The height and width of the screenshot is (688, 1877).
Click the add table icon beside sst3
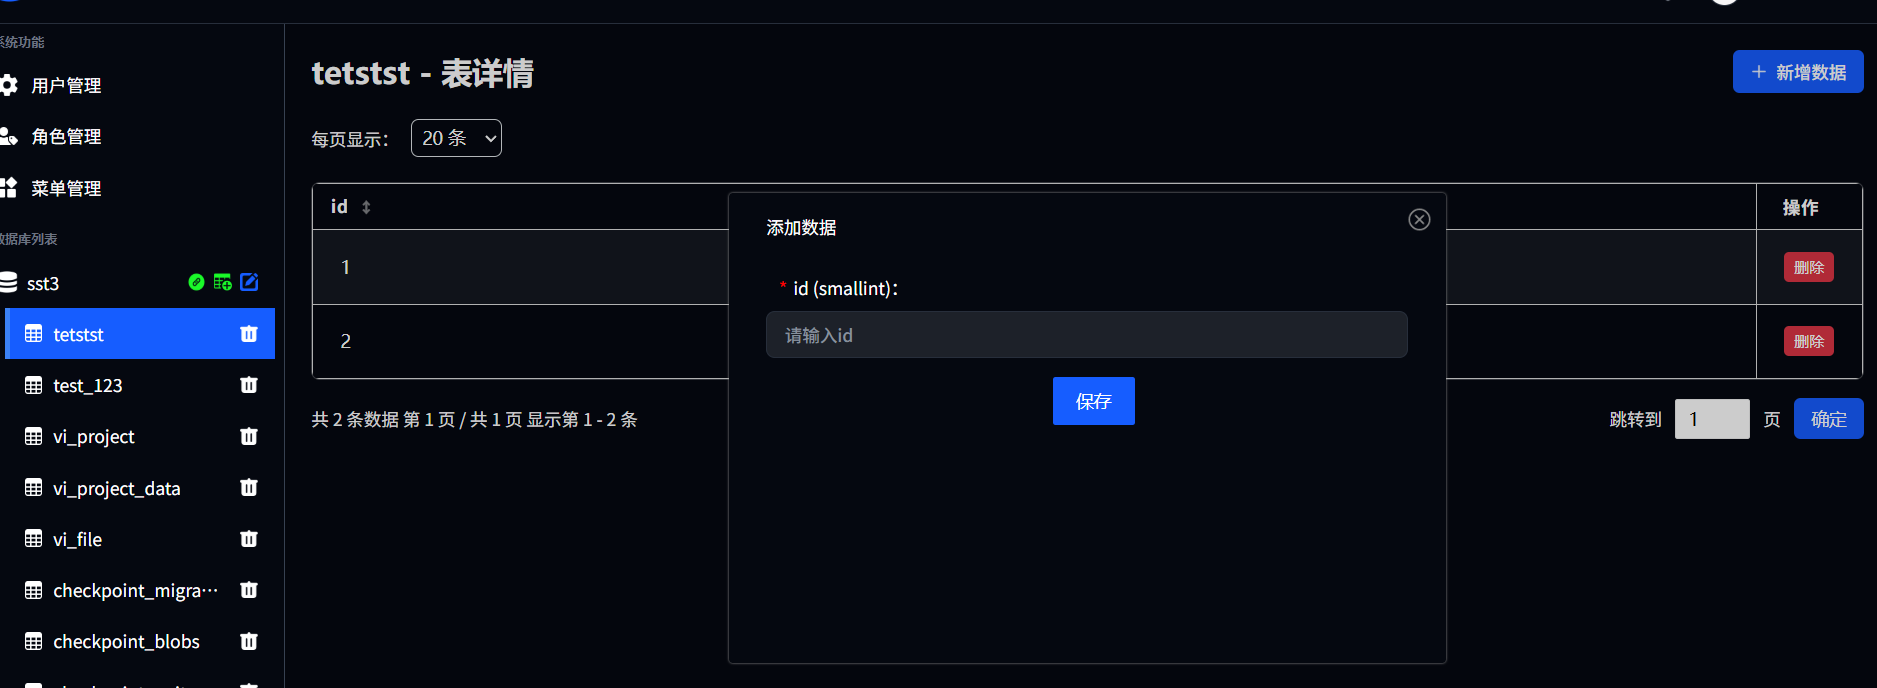click(x=222, y=283)
